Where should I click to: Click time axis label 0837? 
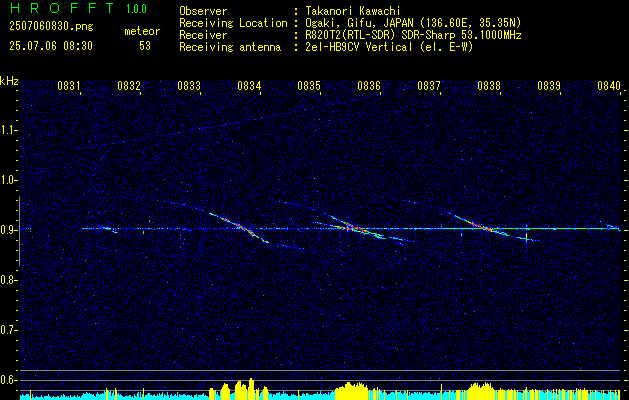pyautogui.click(x=429, y=86)
